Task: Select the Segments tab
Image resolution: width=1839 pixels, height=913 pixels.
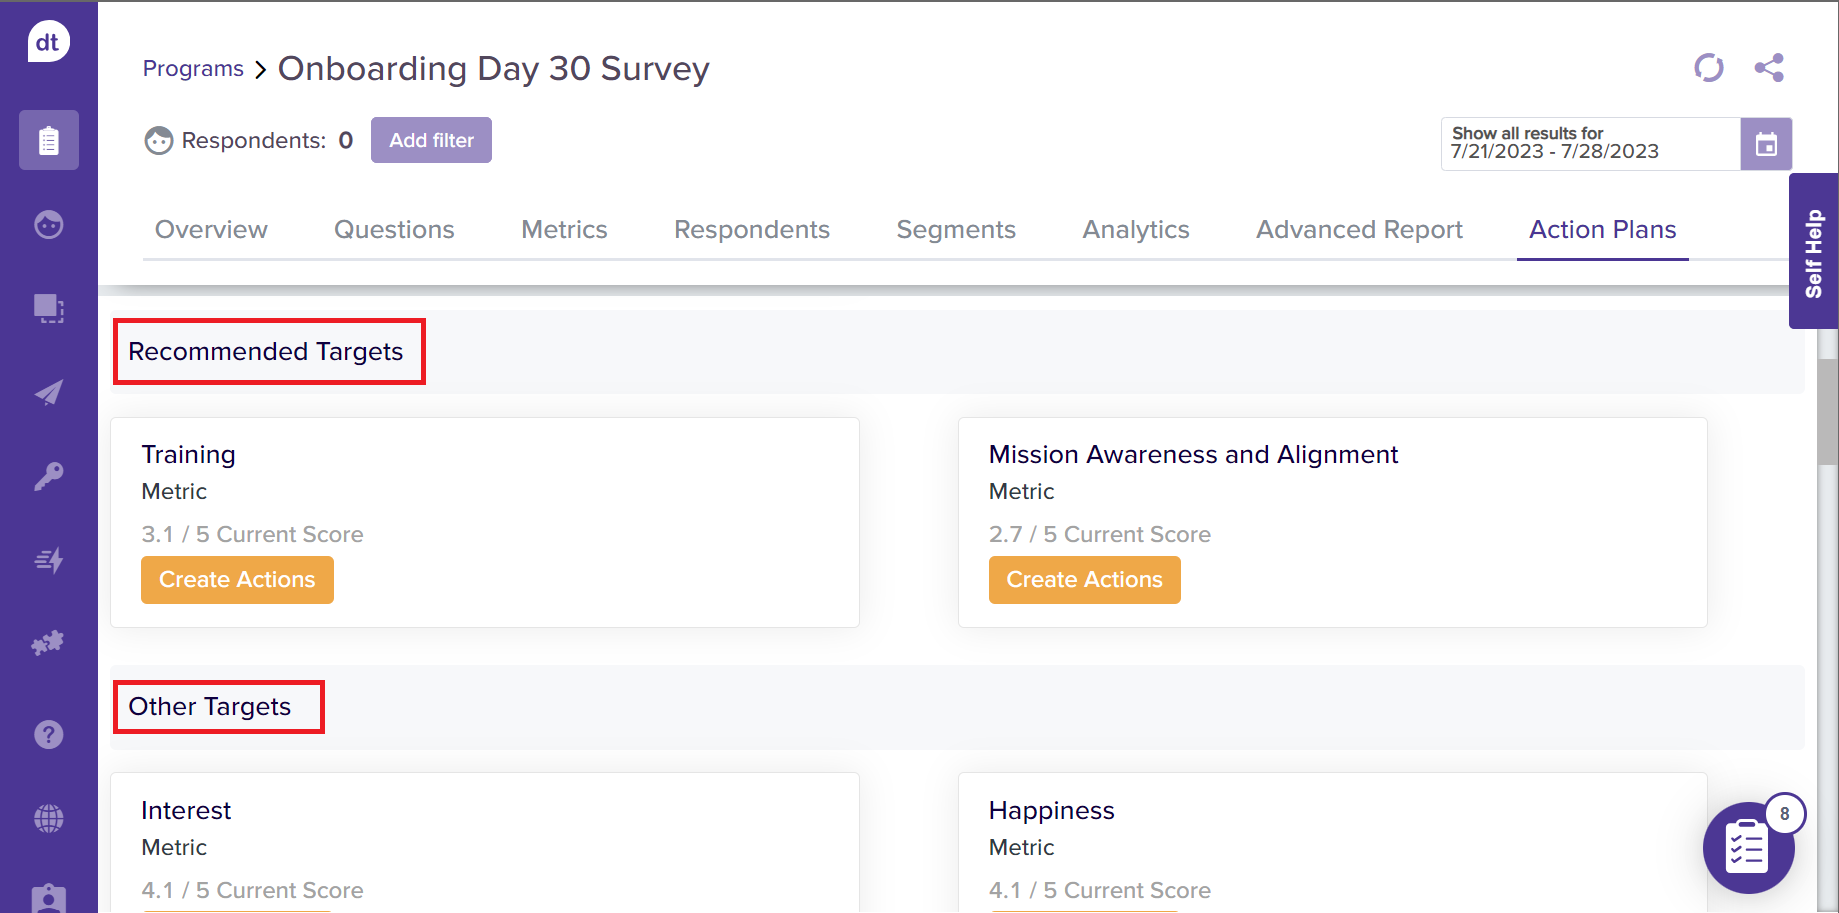Action: click(956, 230)
